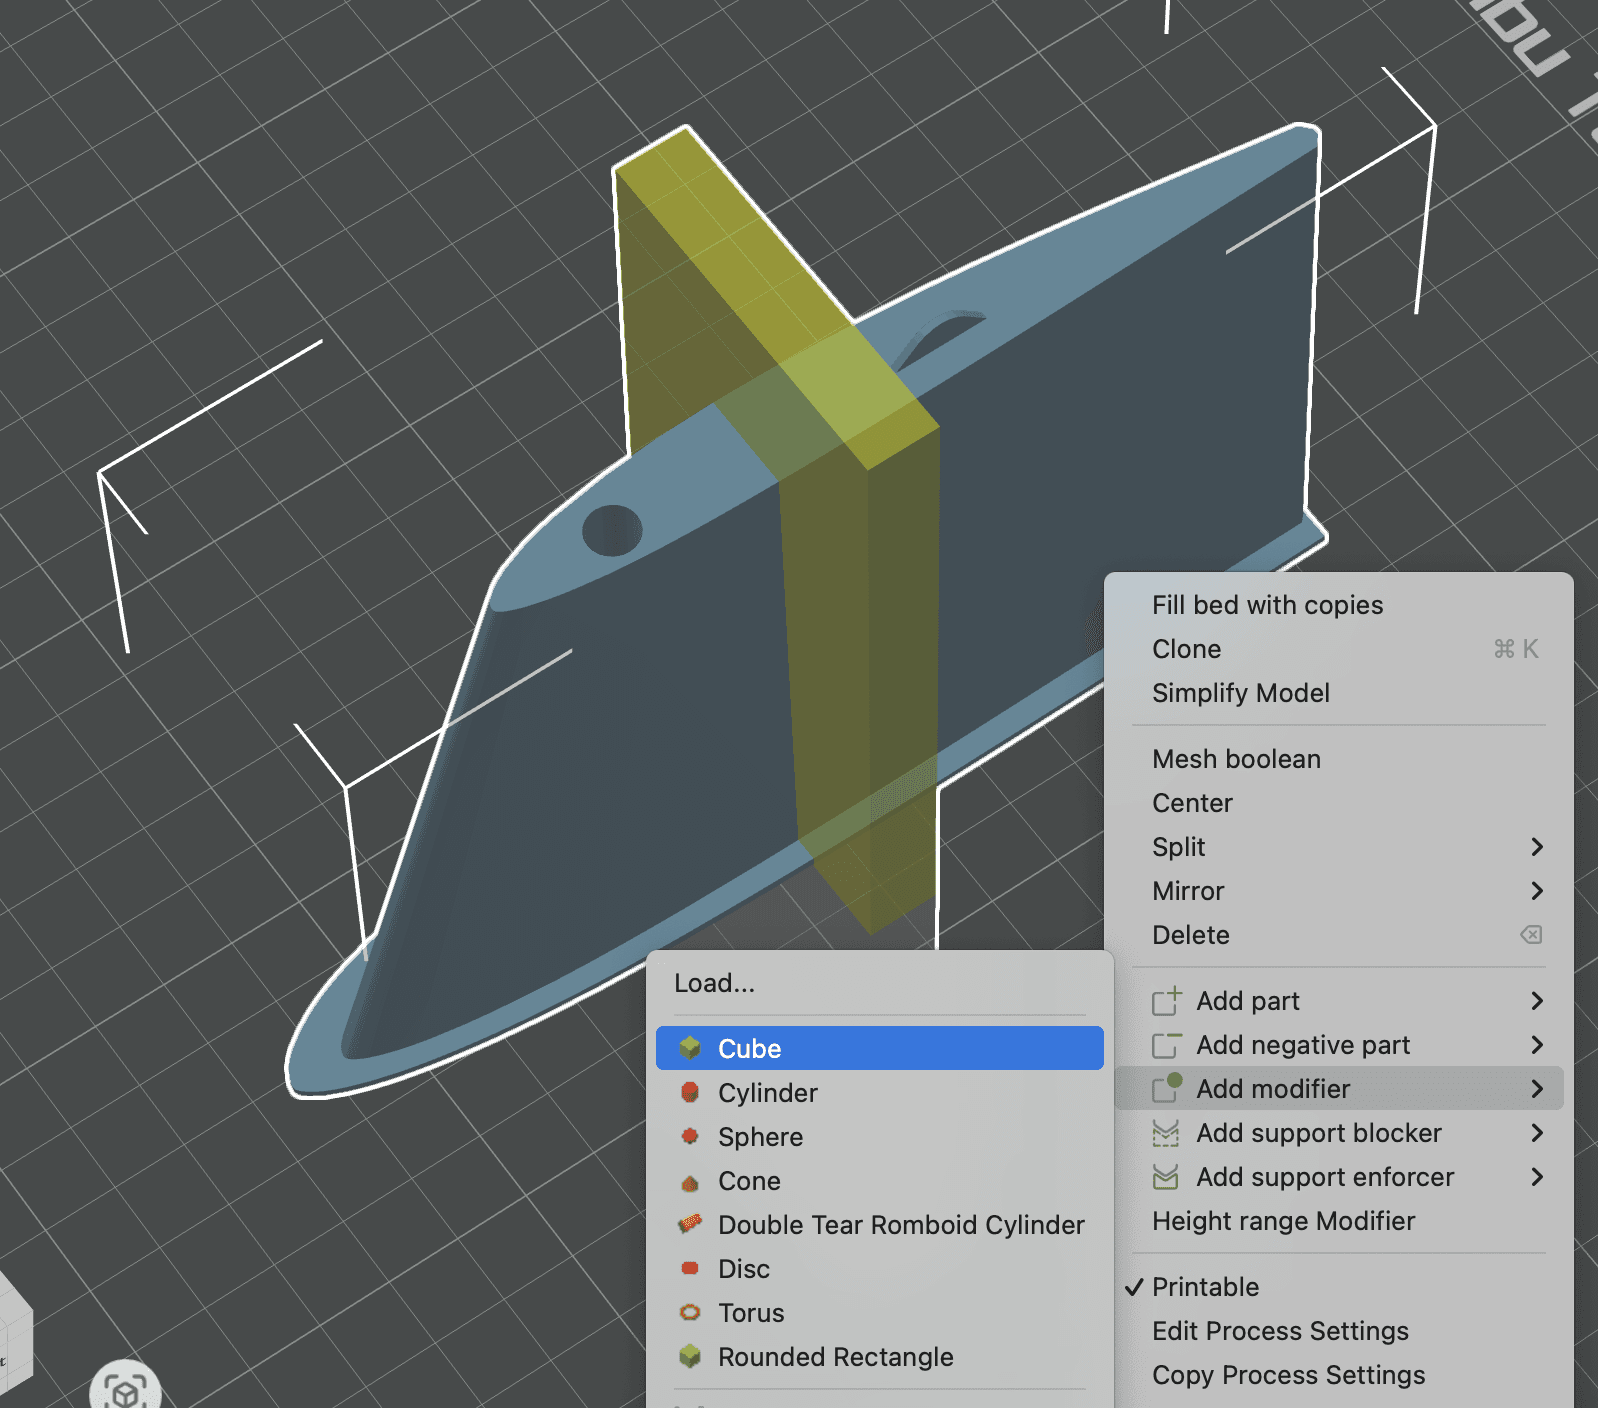Screen dimensions: 1598x1408
Task: Select the Disc modifier shape
Action: point(879,1268)
